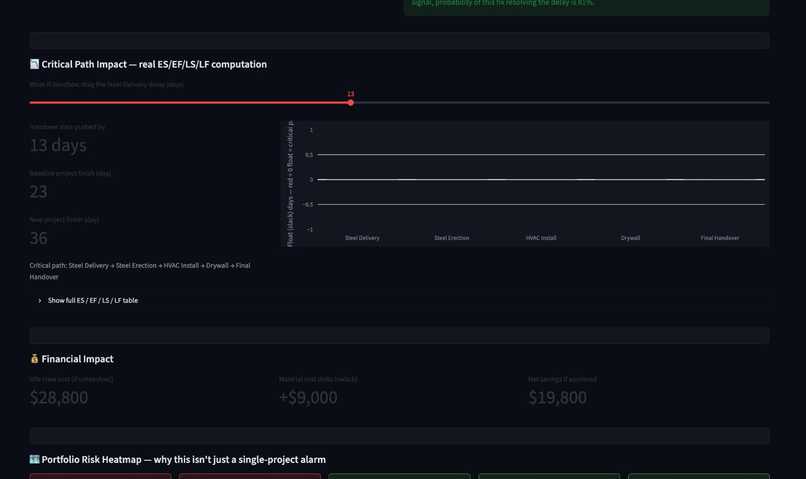Click the red '13' value above slider
The image size is (806, 479).
[x=351, y=94]
